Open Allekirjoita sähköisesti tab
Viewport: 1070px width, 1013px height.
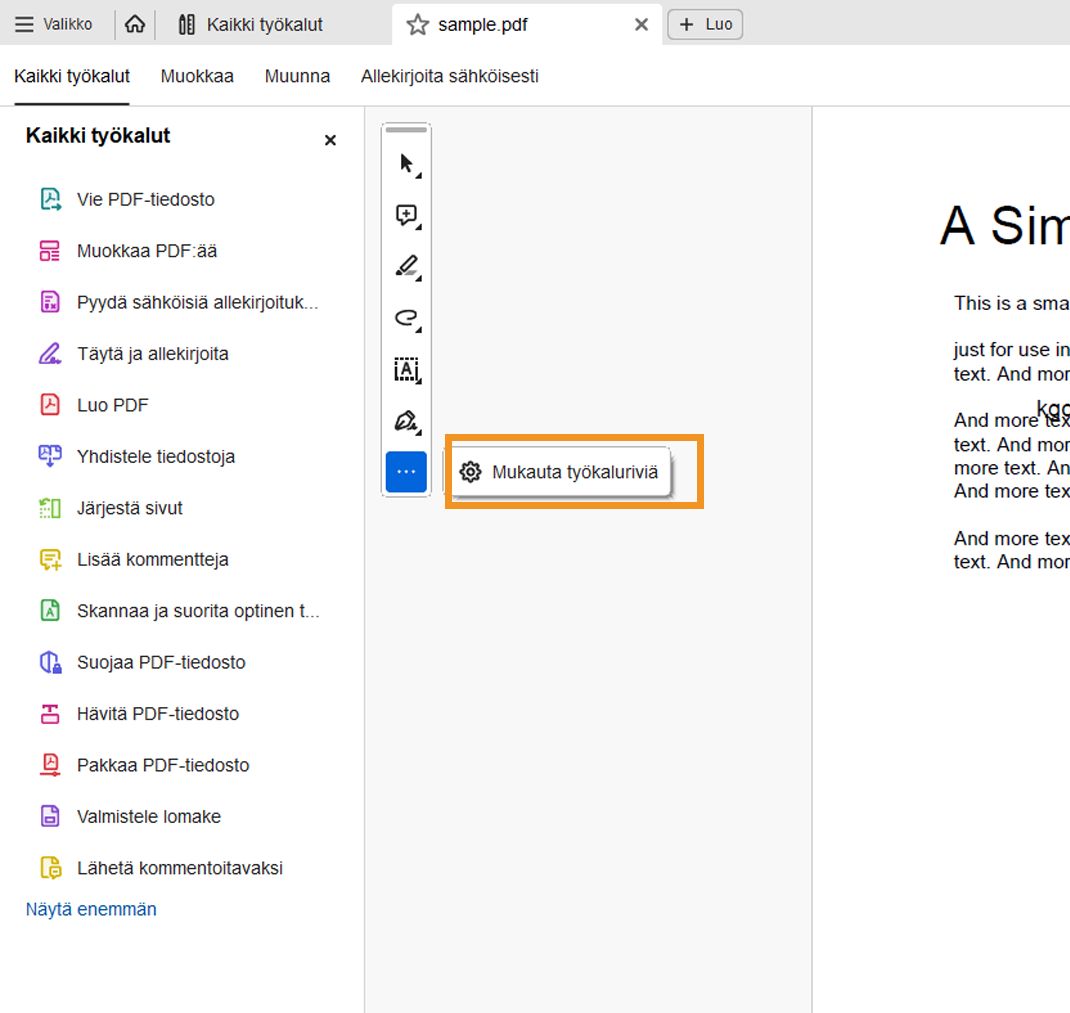449,76
